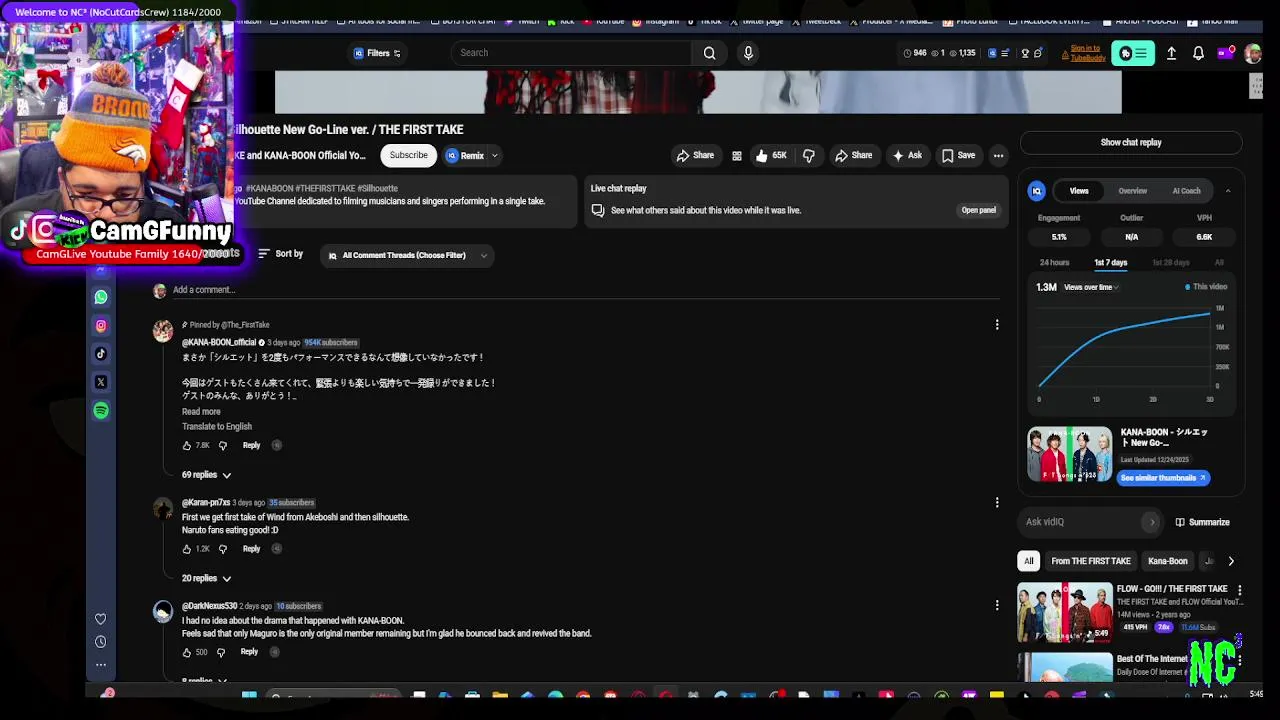
Task: Click the TikTok sidebar icon
Action: coord(101,353)
